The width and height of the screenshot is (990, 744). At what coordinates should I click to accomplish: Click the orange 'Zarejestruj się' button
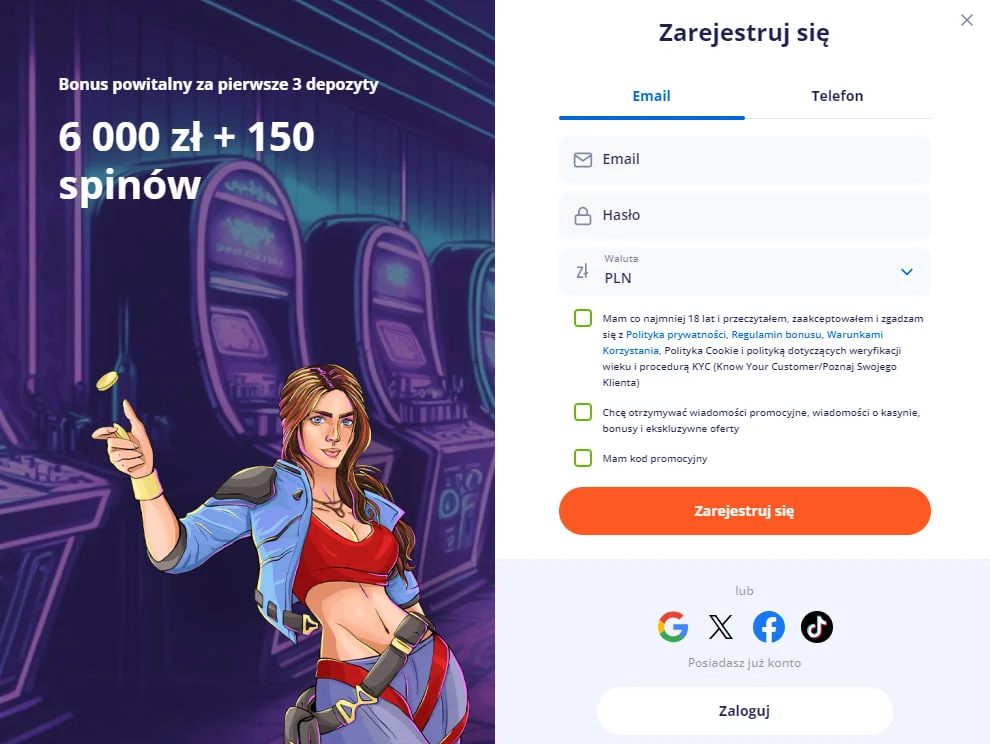tap(744, 511)
